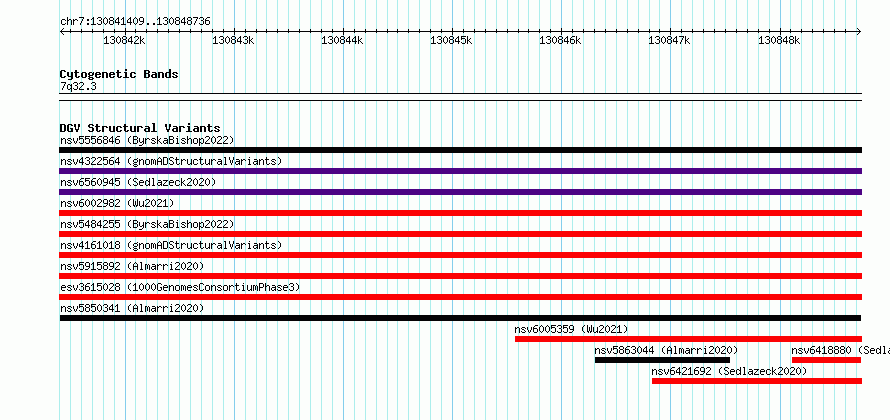This screenshot has width=890, height=420.
Task: Open the nsv6418880 variant label
Action: 841,350
